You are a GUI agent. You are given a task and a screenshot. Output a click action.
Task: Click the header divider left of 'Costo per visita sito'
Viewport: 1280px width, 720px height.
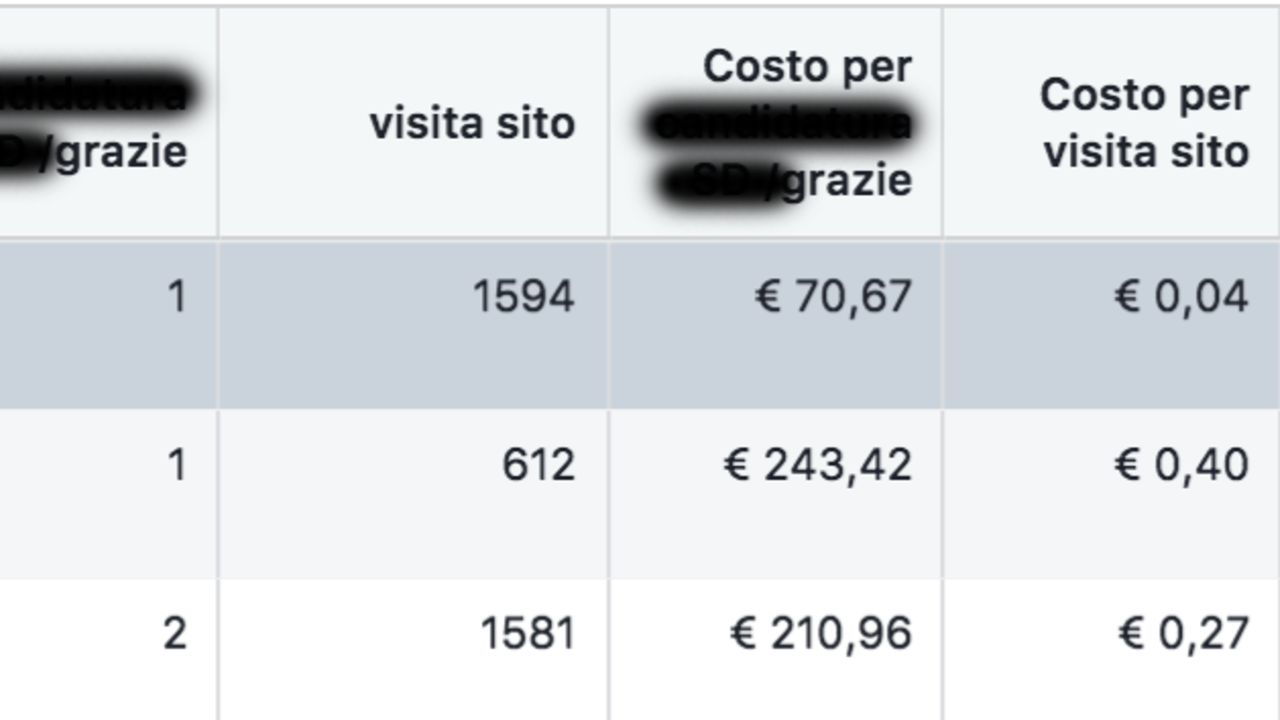tap(942, 124)
